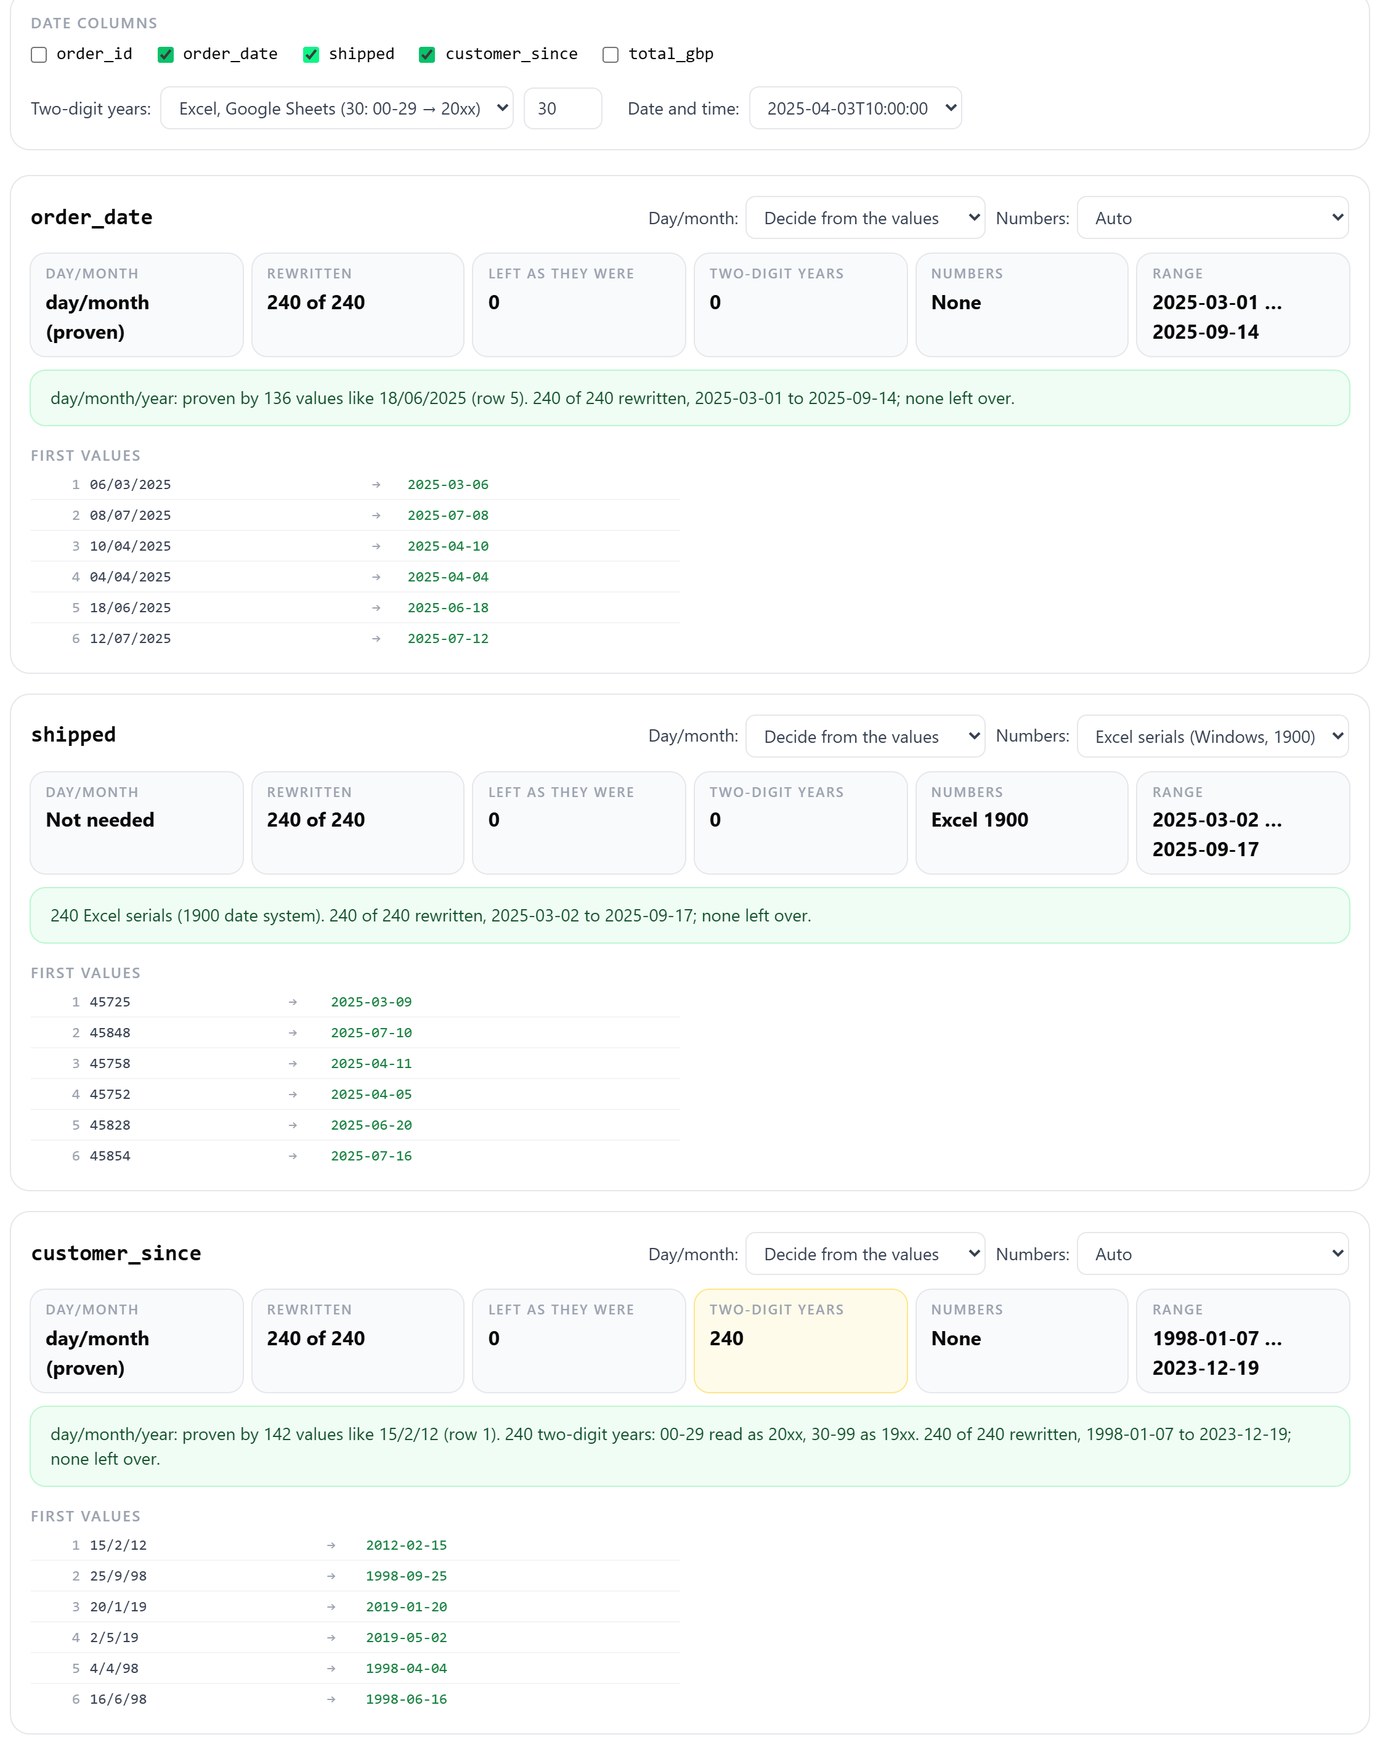
Task: Click converted date 2025-06-20
Action: pyautogui.click(x=371, y=1125)
